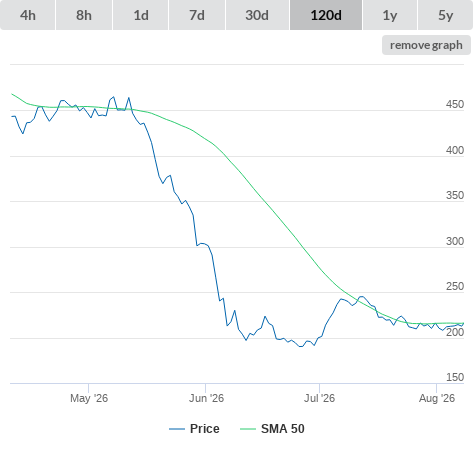Switch chart to 30d view
Viewport: 474px width, 455px height.
pos(257,15)
